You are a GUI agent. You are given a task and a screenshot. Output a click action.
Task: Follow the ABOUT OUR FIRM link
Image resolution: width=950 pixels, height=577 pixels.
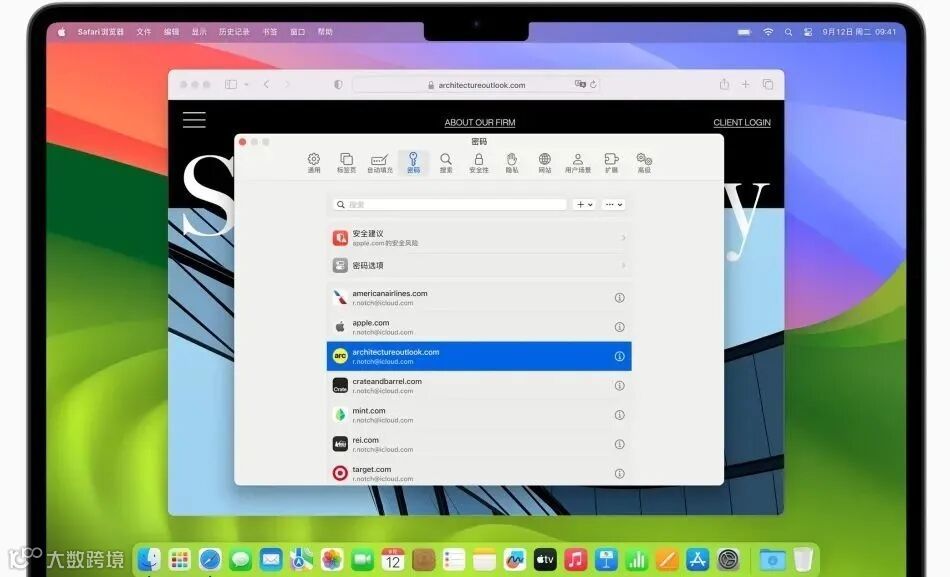pos(480,122)
